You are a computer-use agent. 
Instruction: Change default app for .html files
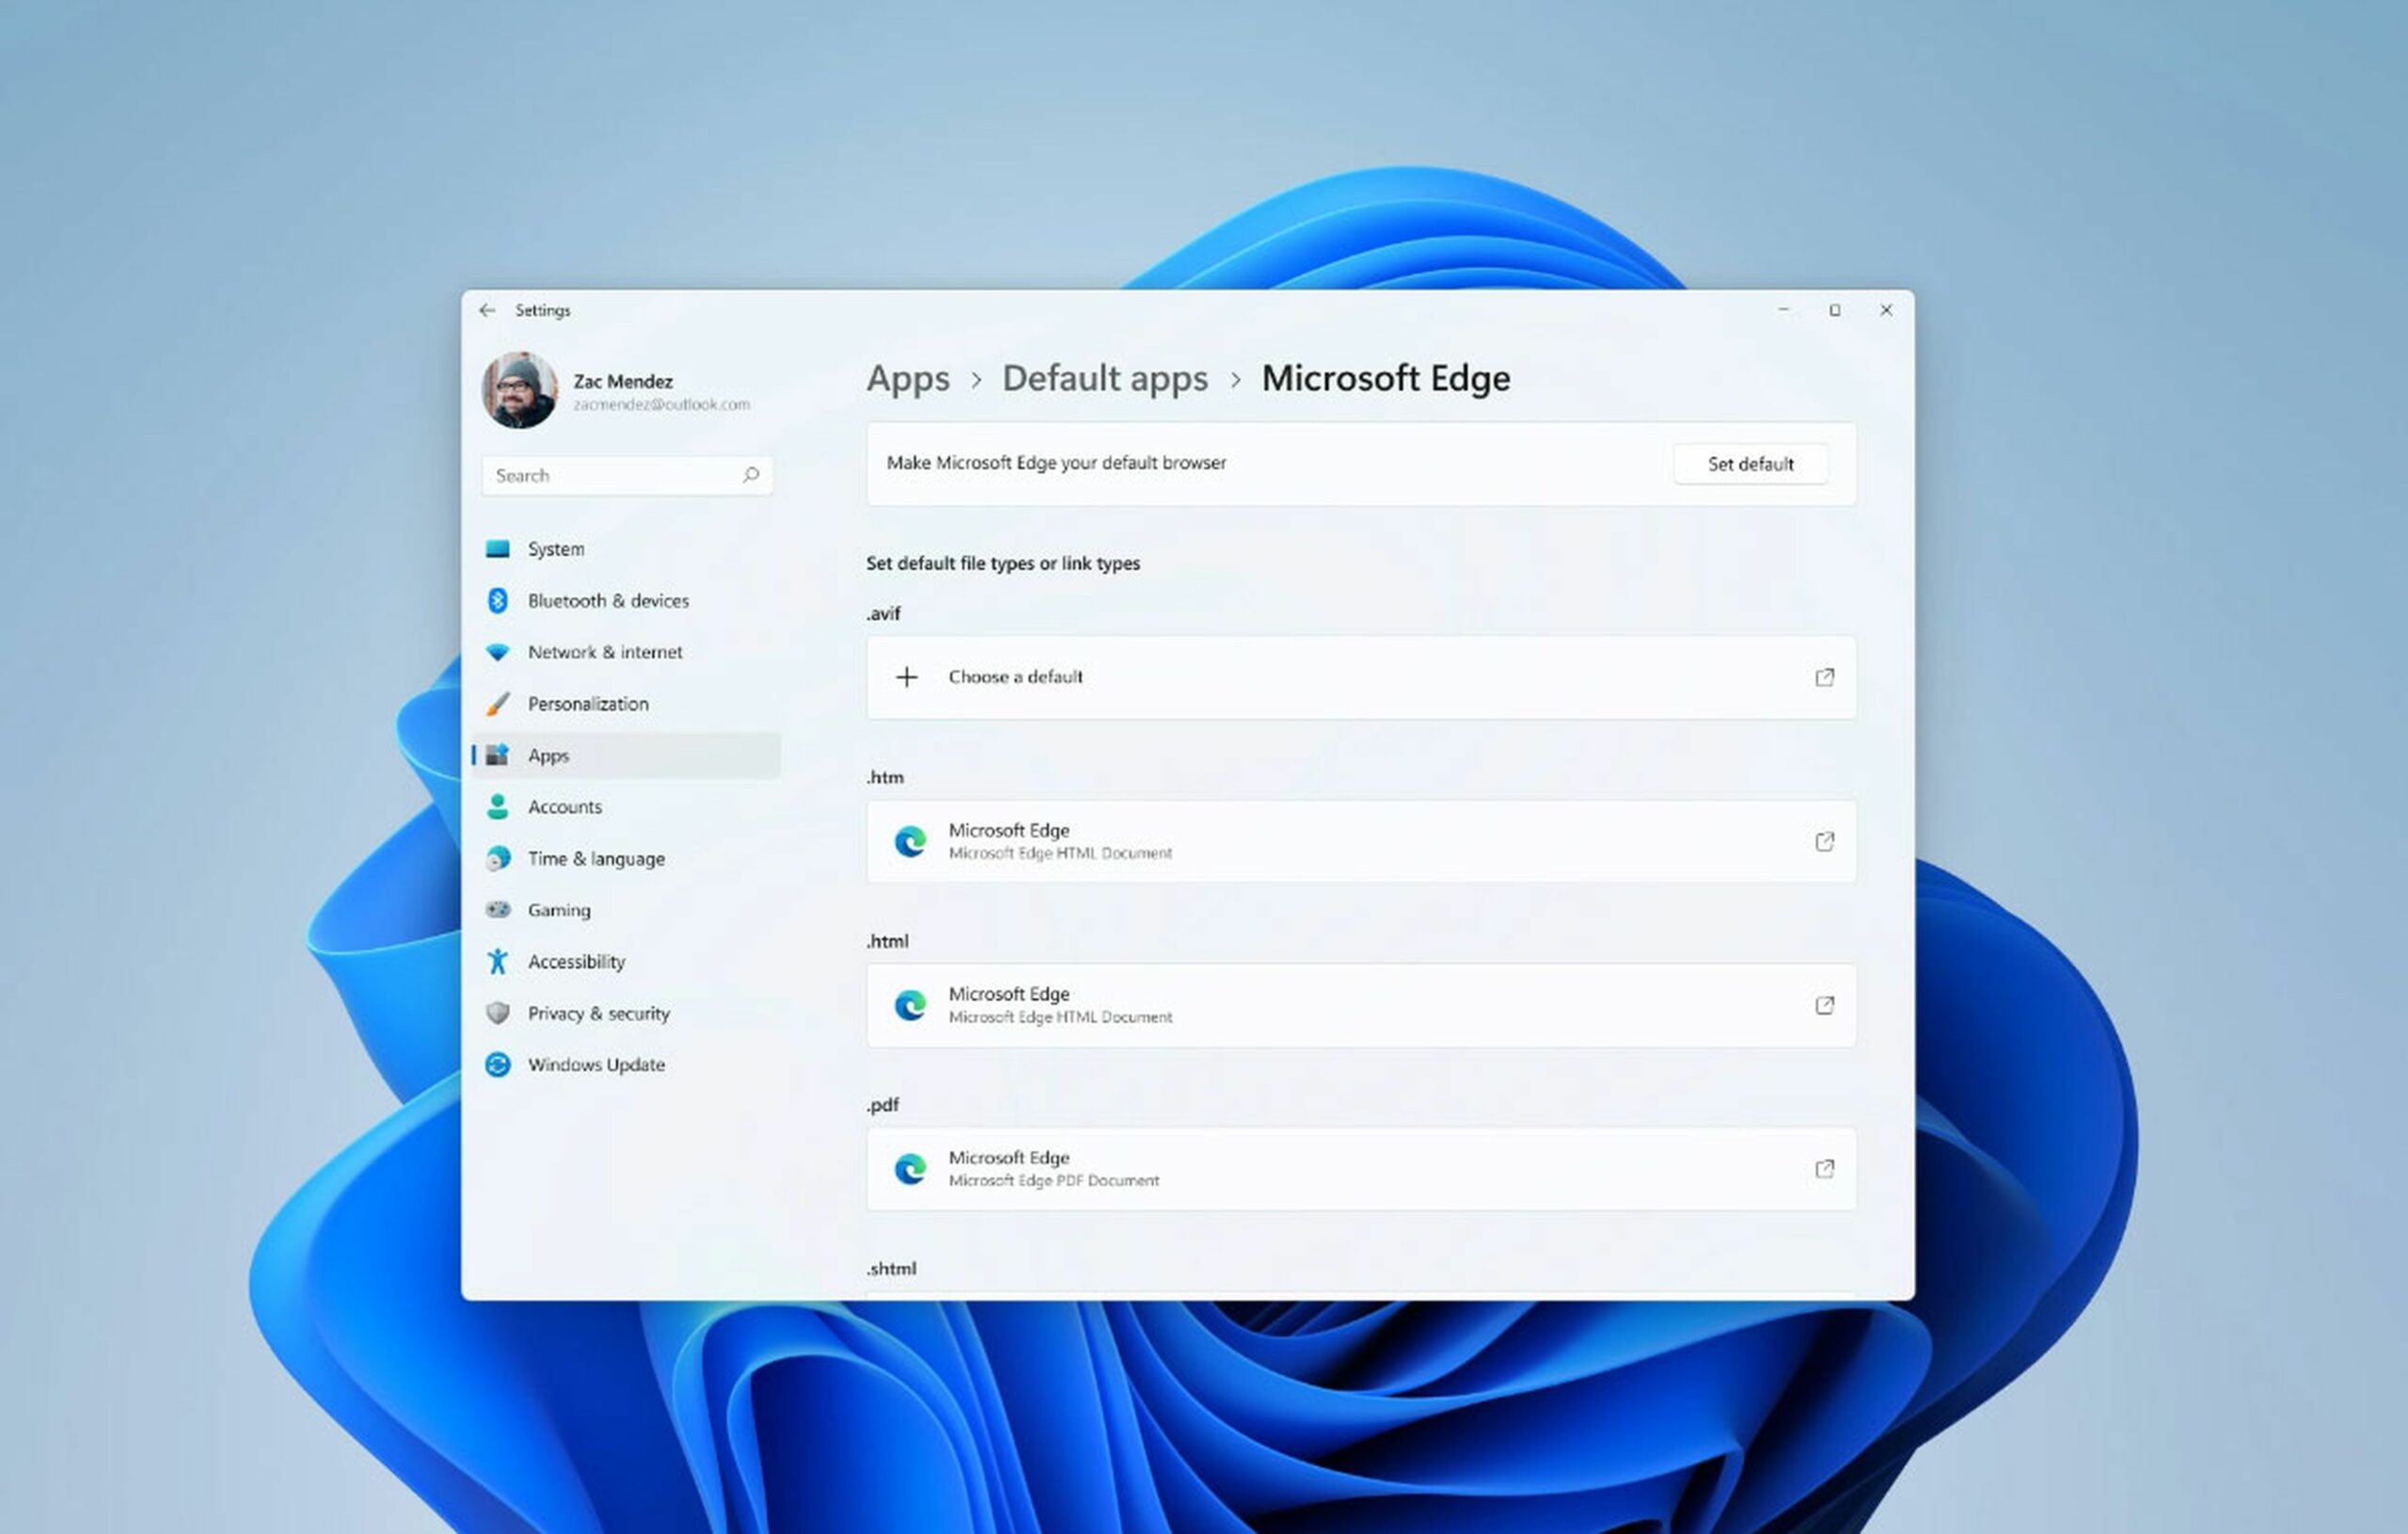click(x=1361, y=1005)
